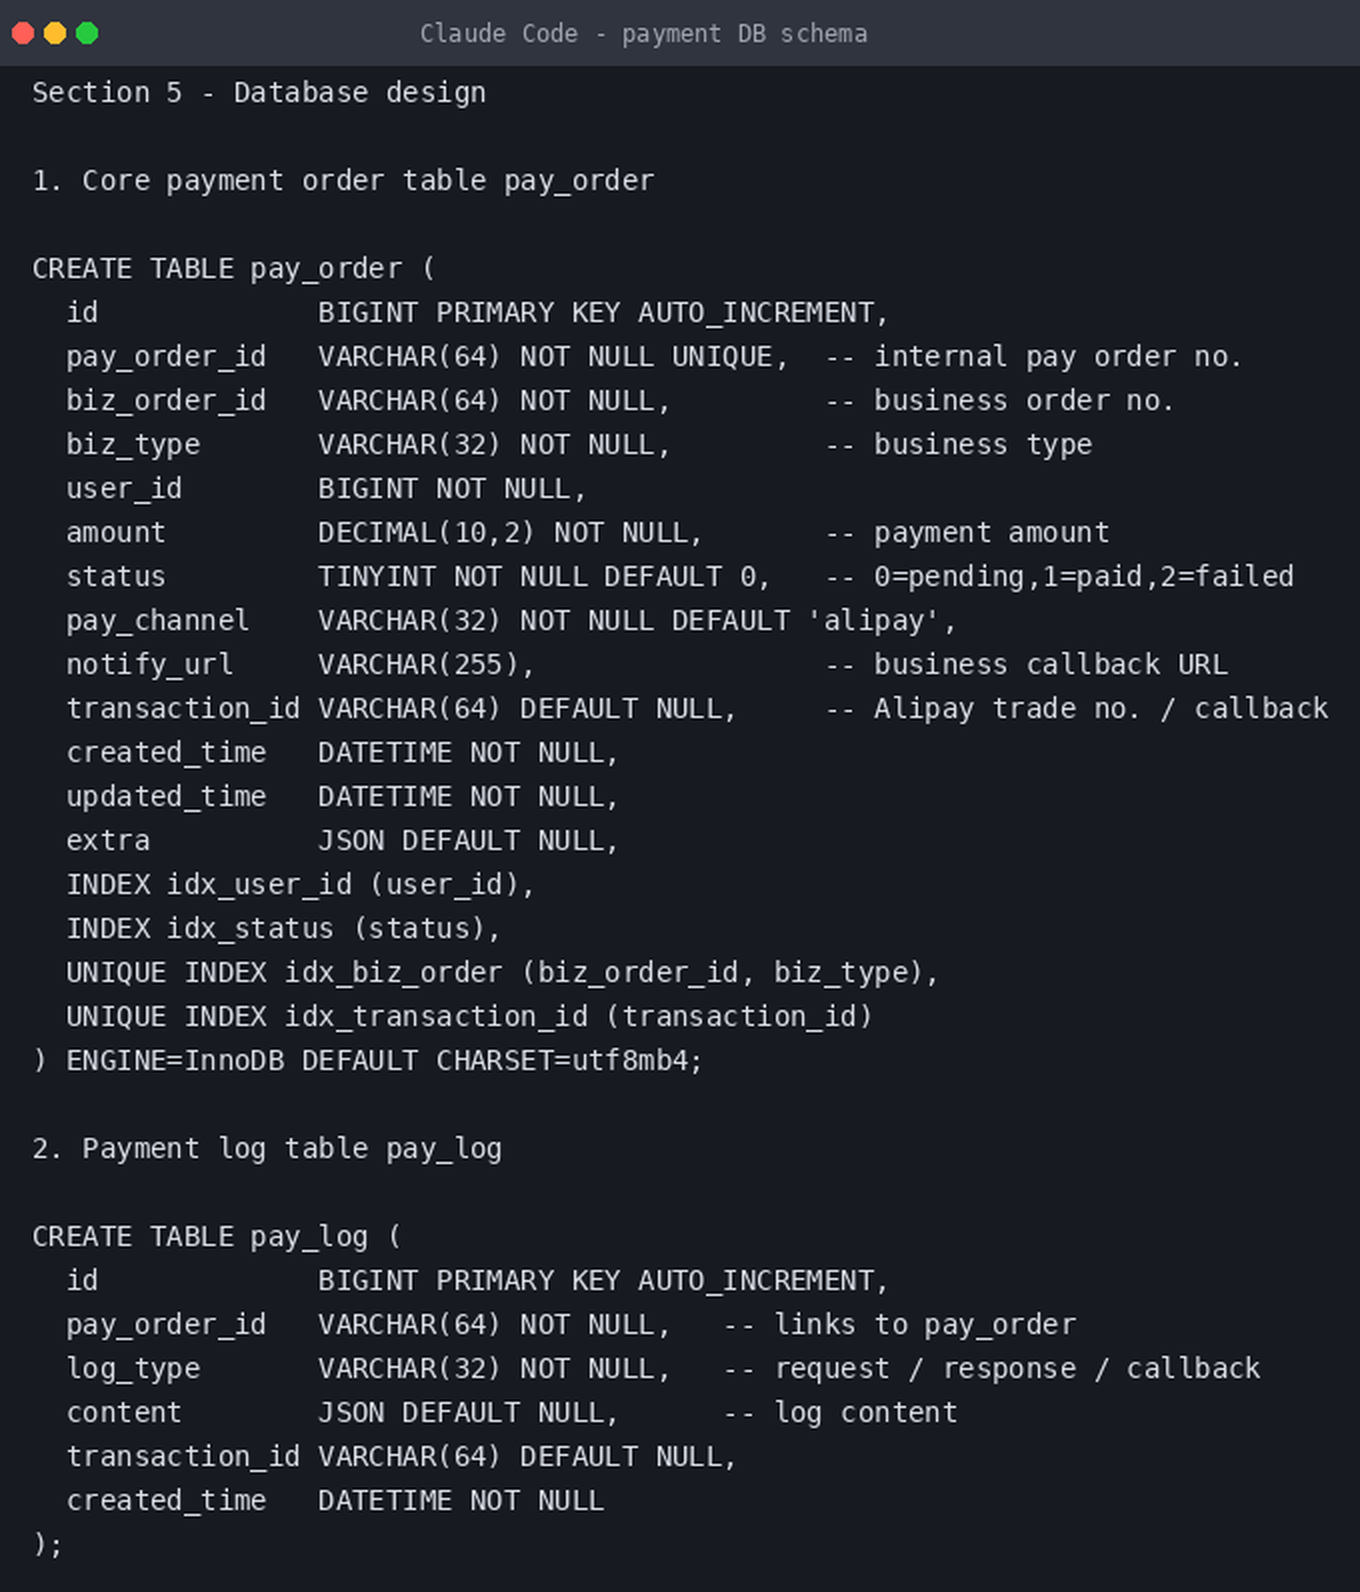This screenshot has height=1592, width=1360.
Task: Click the 'extra' JSON column line
Action: pos(343,841)
